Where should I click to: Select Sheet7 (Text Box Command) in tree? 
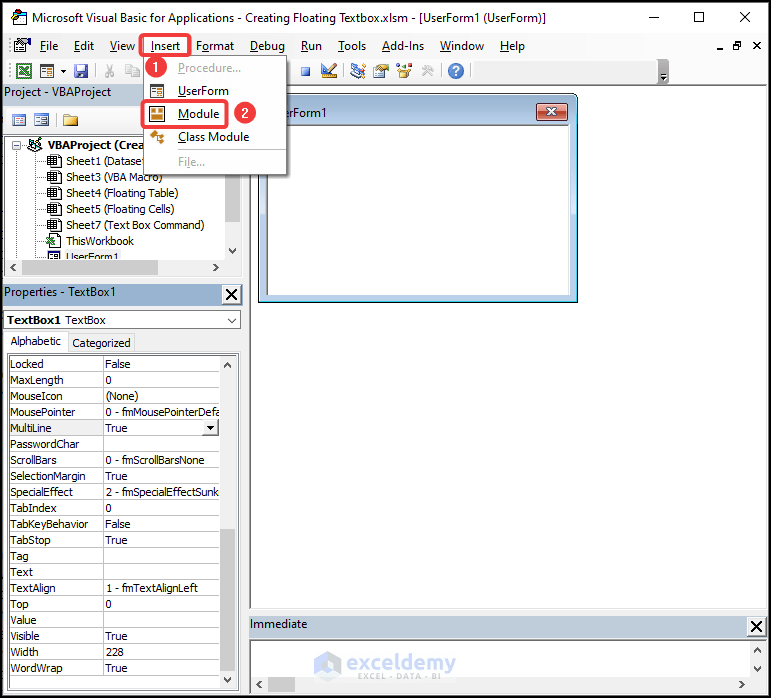(x=135, y=225)
